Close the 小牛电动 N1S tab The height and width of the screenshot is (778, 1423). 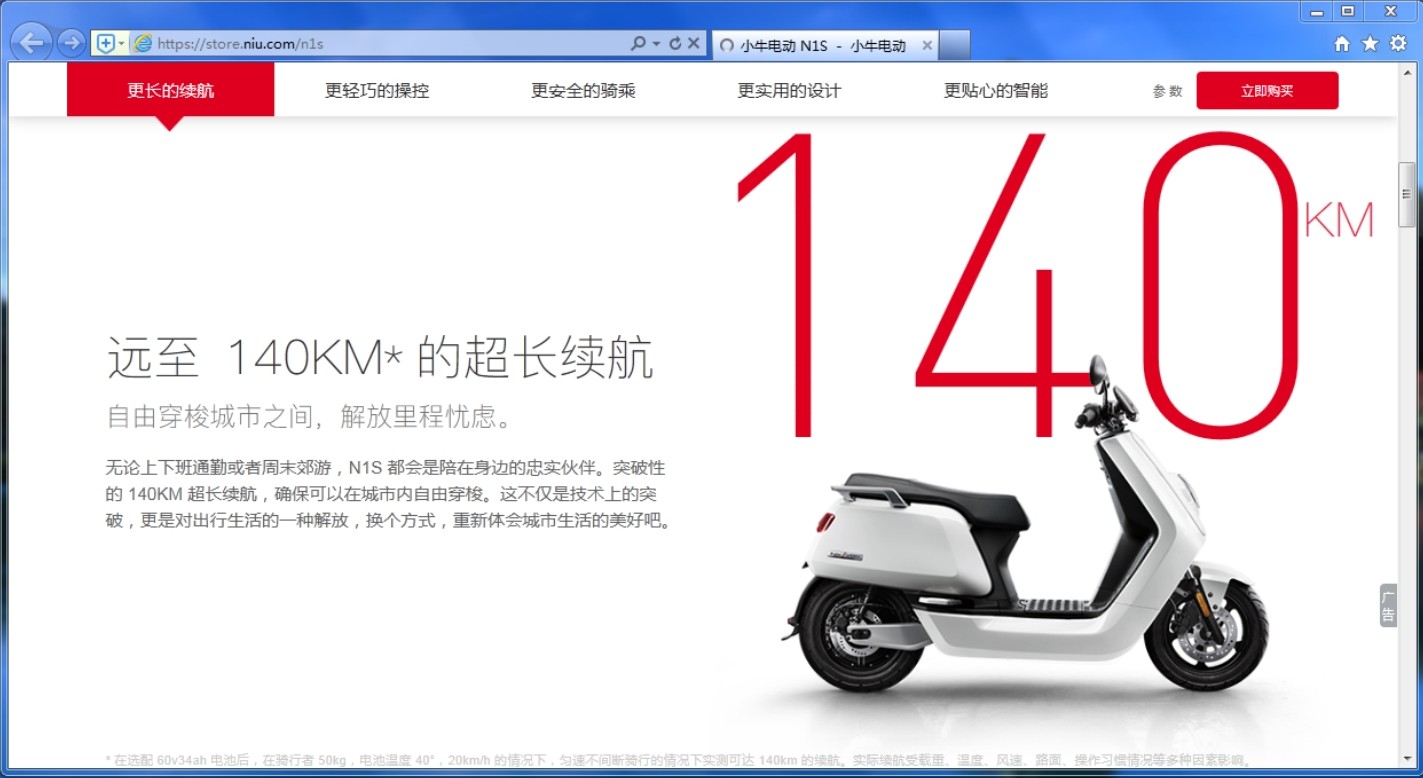[927, 45]
